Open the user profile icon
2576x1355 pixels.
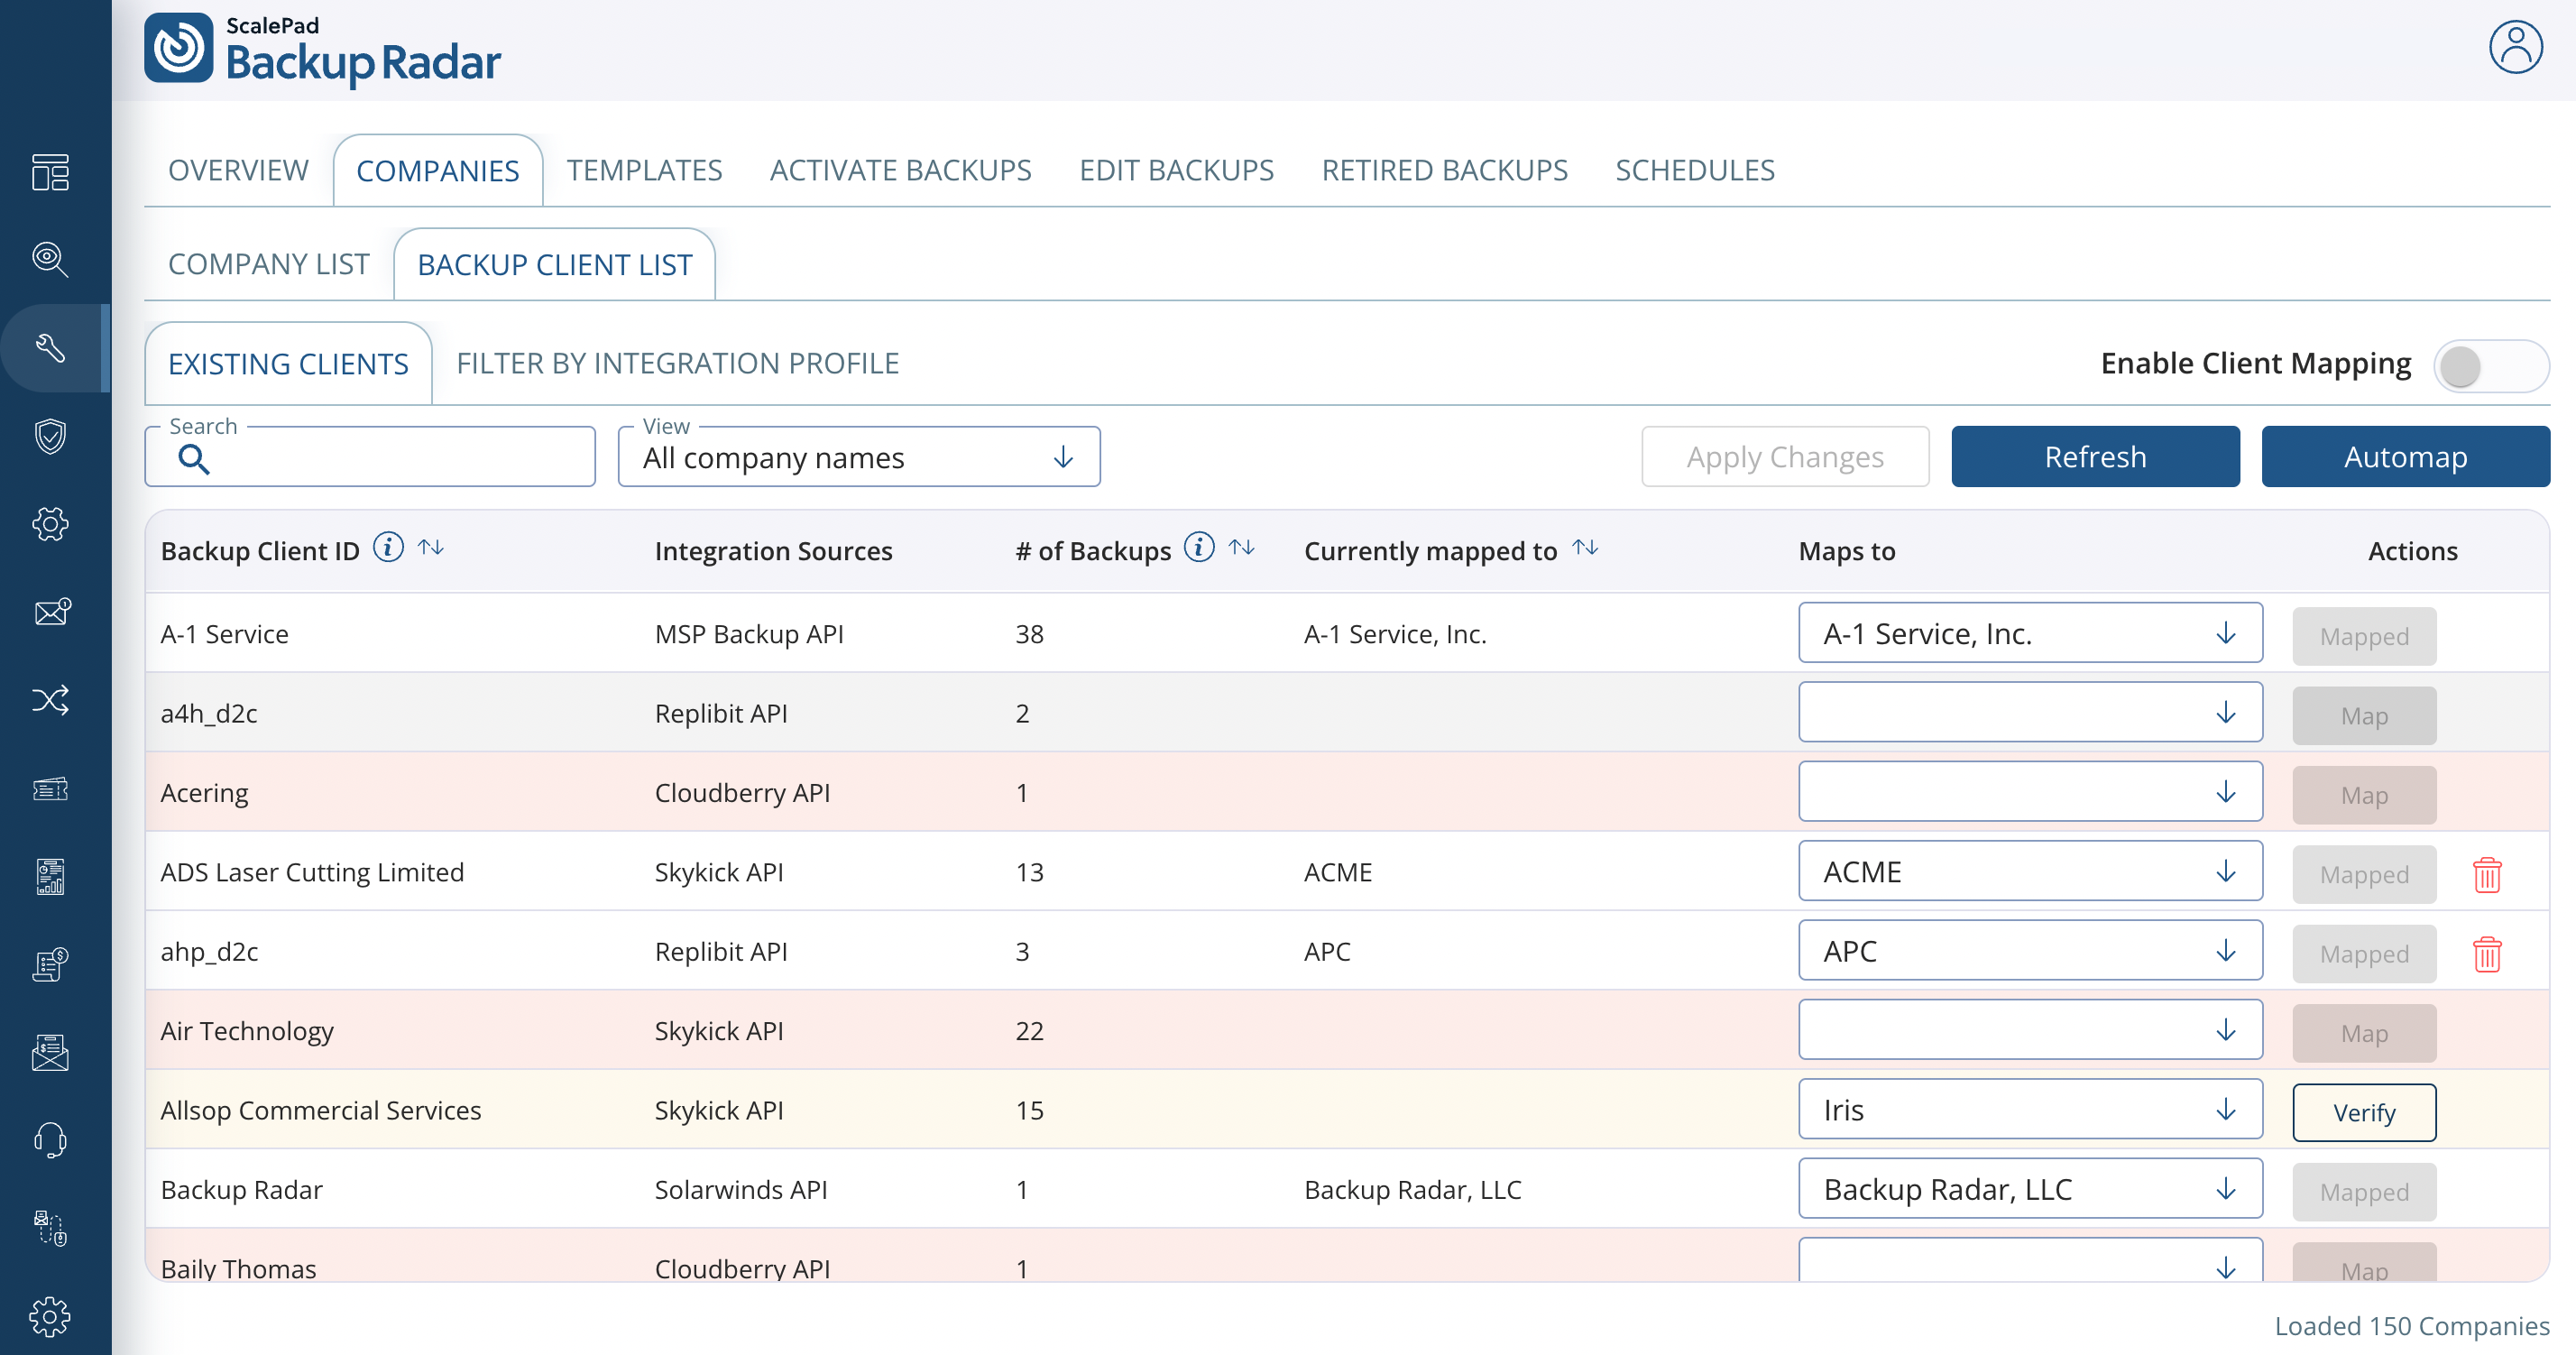click(x=2515, y=47)
